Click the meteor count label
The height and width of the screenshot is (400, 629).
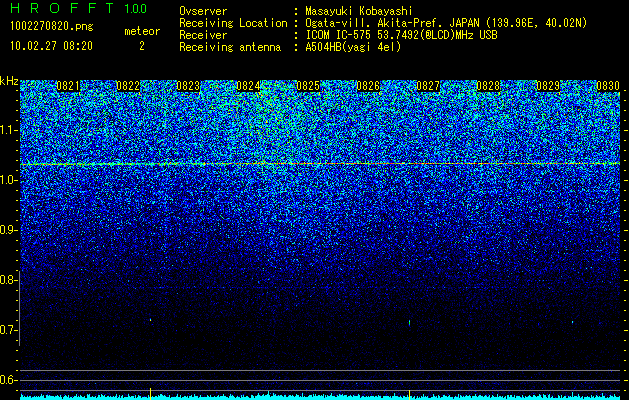[x=142, y=31]
